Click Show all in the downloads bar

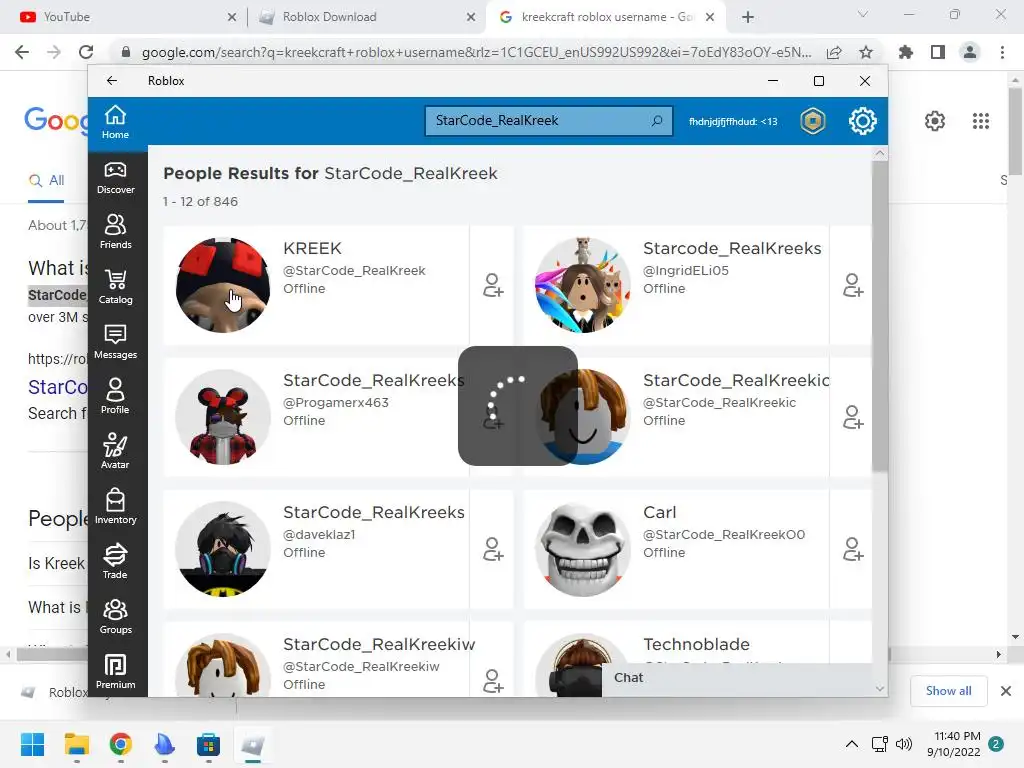tap(948, 691)
